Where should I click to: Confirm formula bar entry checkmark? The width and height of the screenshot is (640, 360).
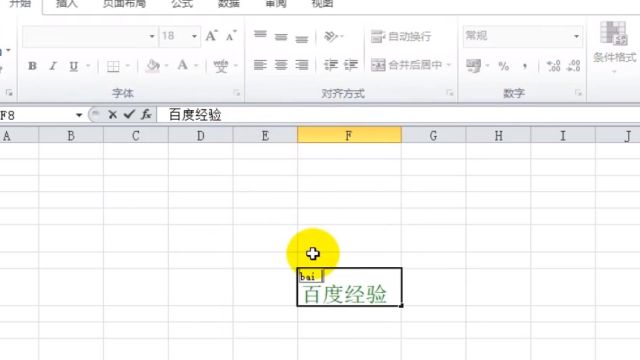coord(129,115)
